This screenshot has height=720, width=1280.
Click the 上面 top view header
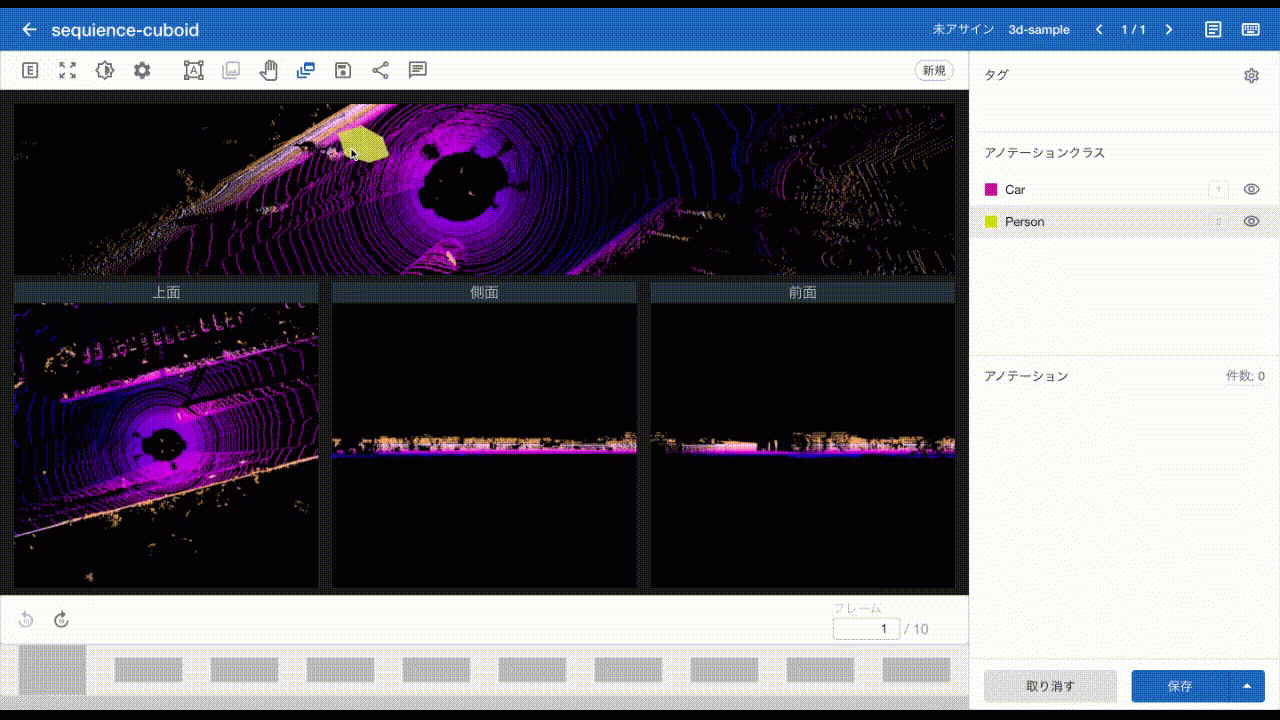click(166, 292)
